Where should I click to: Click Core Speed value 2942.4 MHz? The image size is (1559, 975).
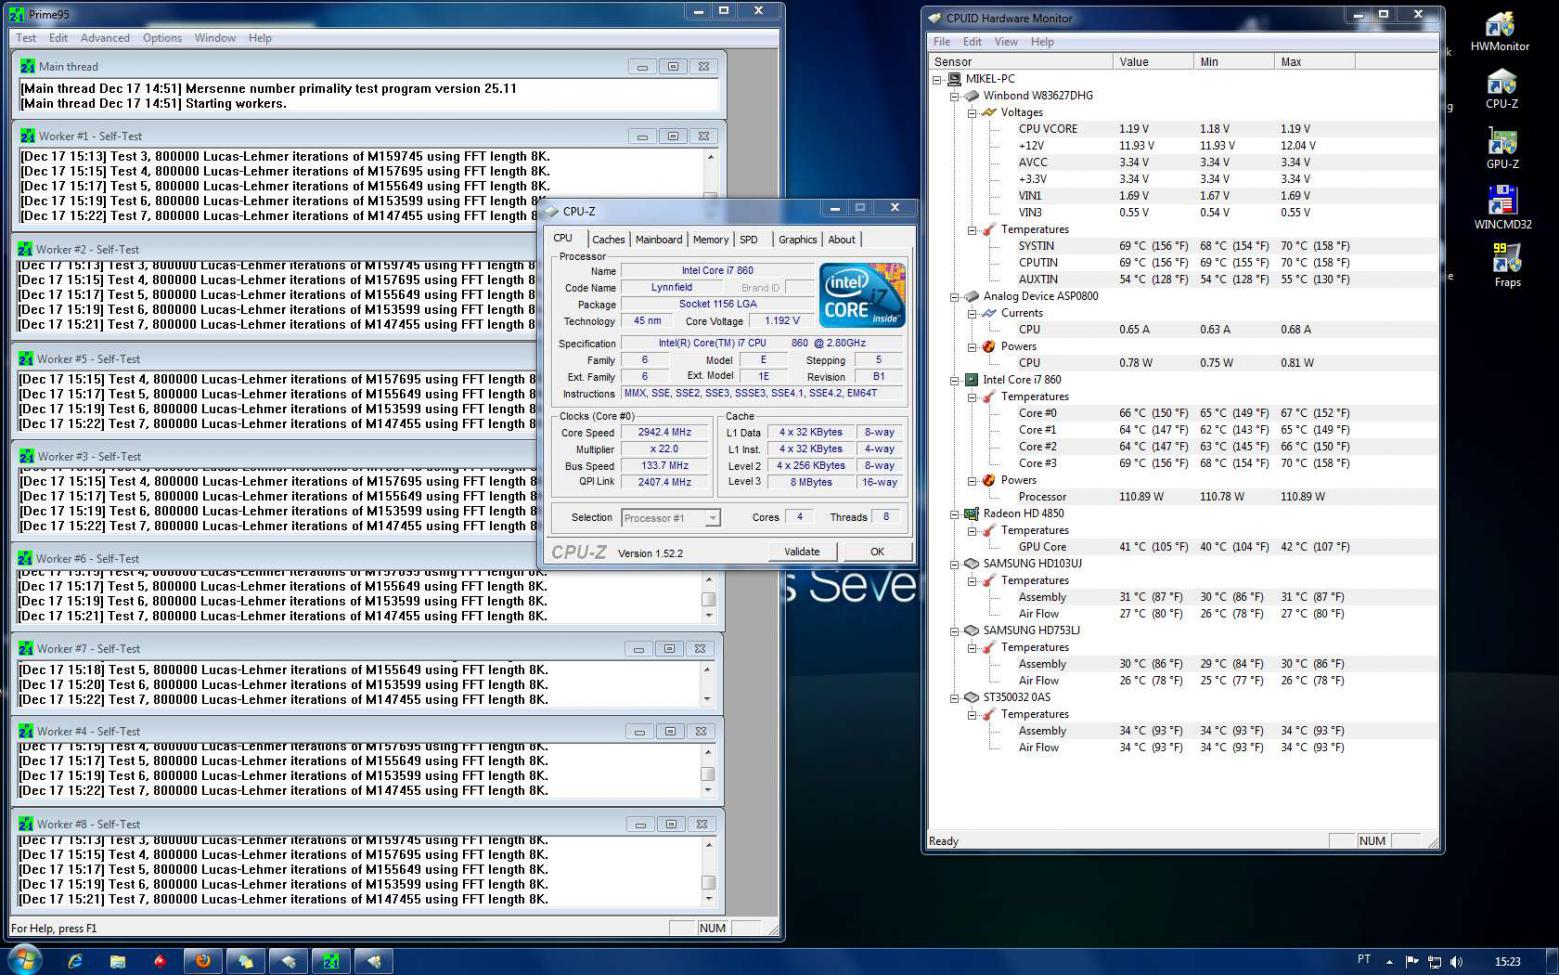(665, 433)
